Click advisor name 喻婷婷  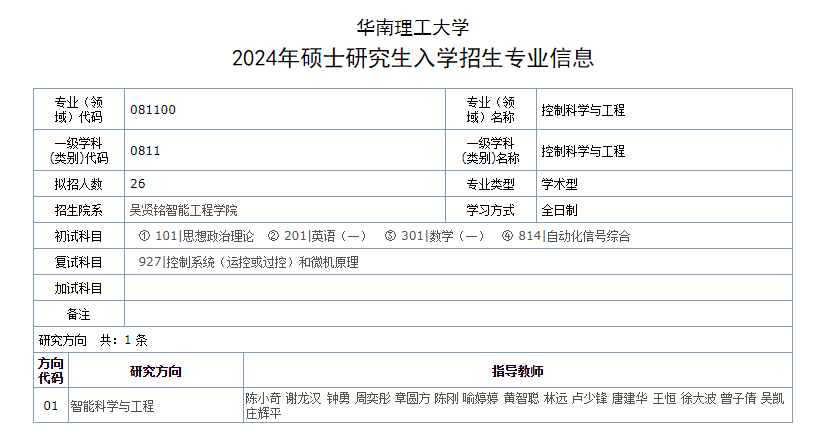click(x=481, y=399)
